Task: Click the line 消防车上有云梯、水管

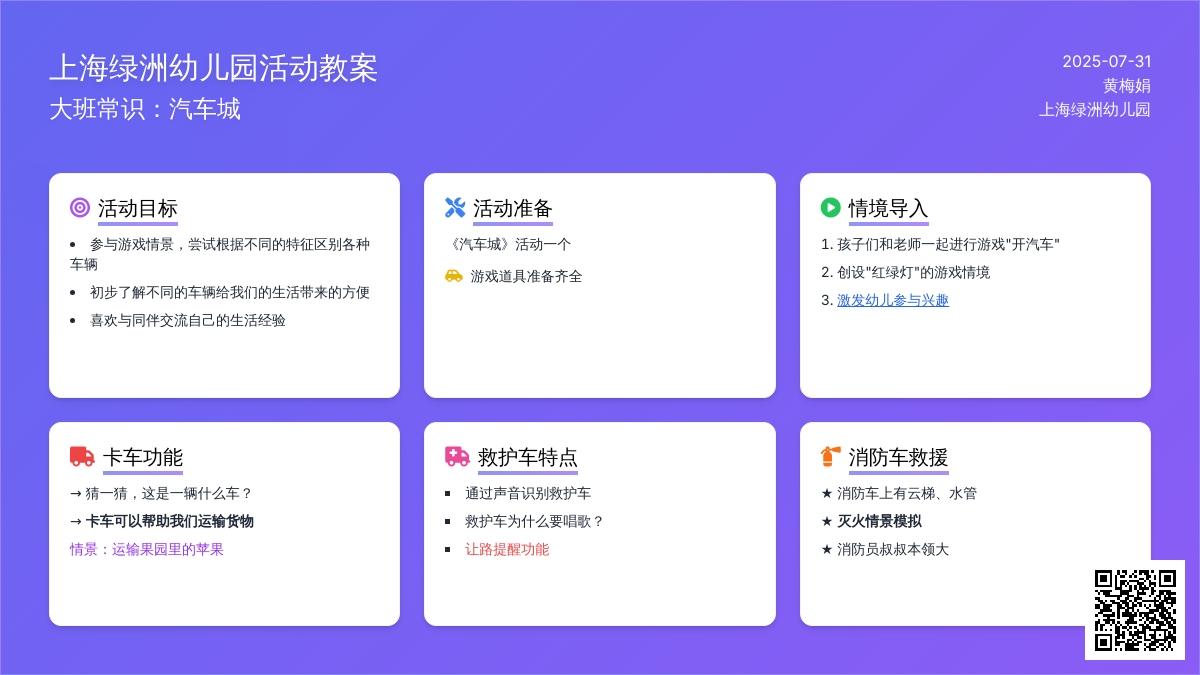Action: 899,493
